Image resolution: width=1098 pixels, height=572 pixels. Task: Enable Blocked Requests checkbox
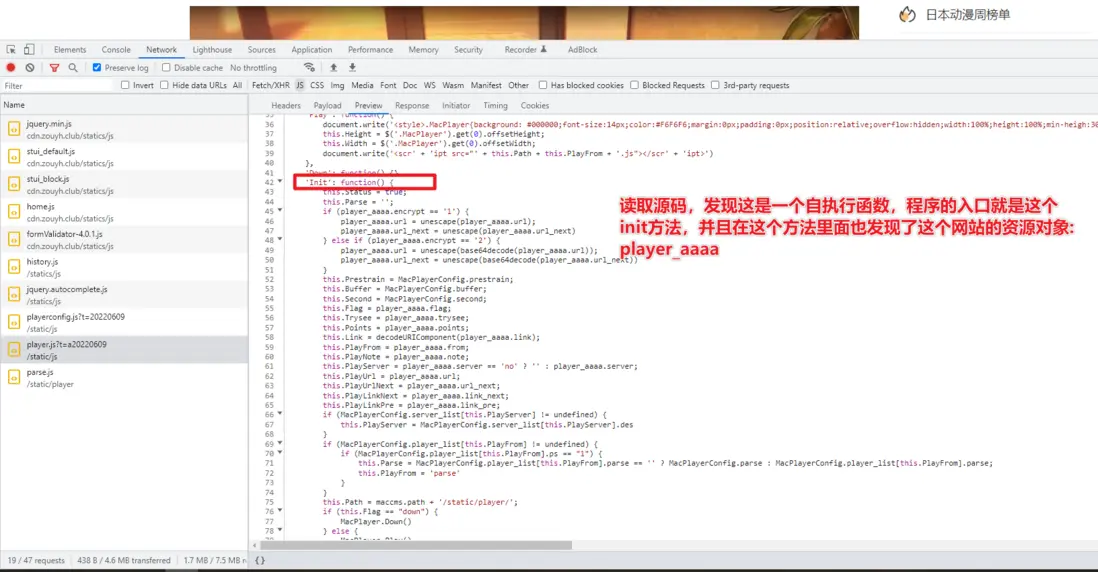[x=634, y=85]
